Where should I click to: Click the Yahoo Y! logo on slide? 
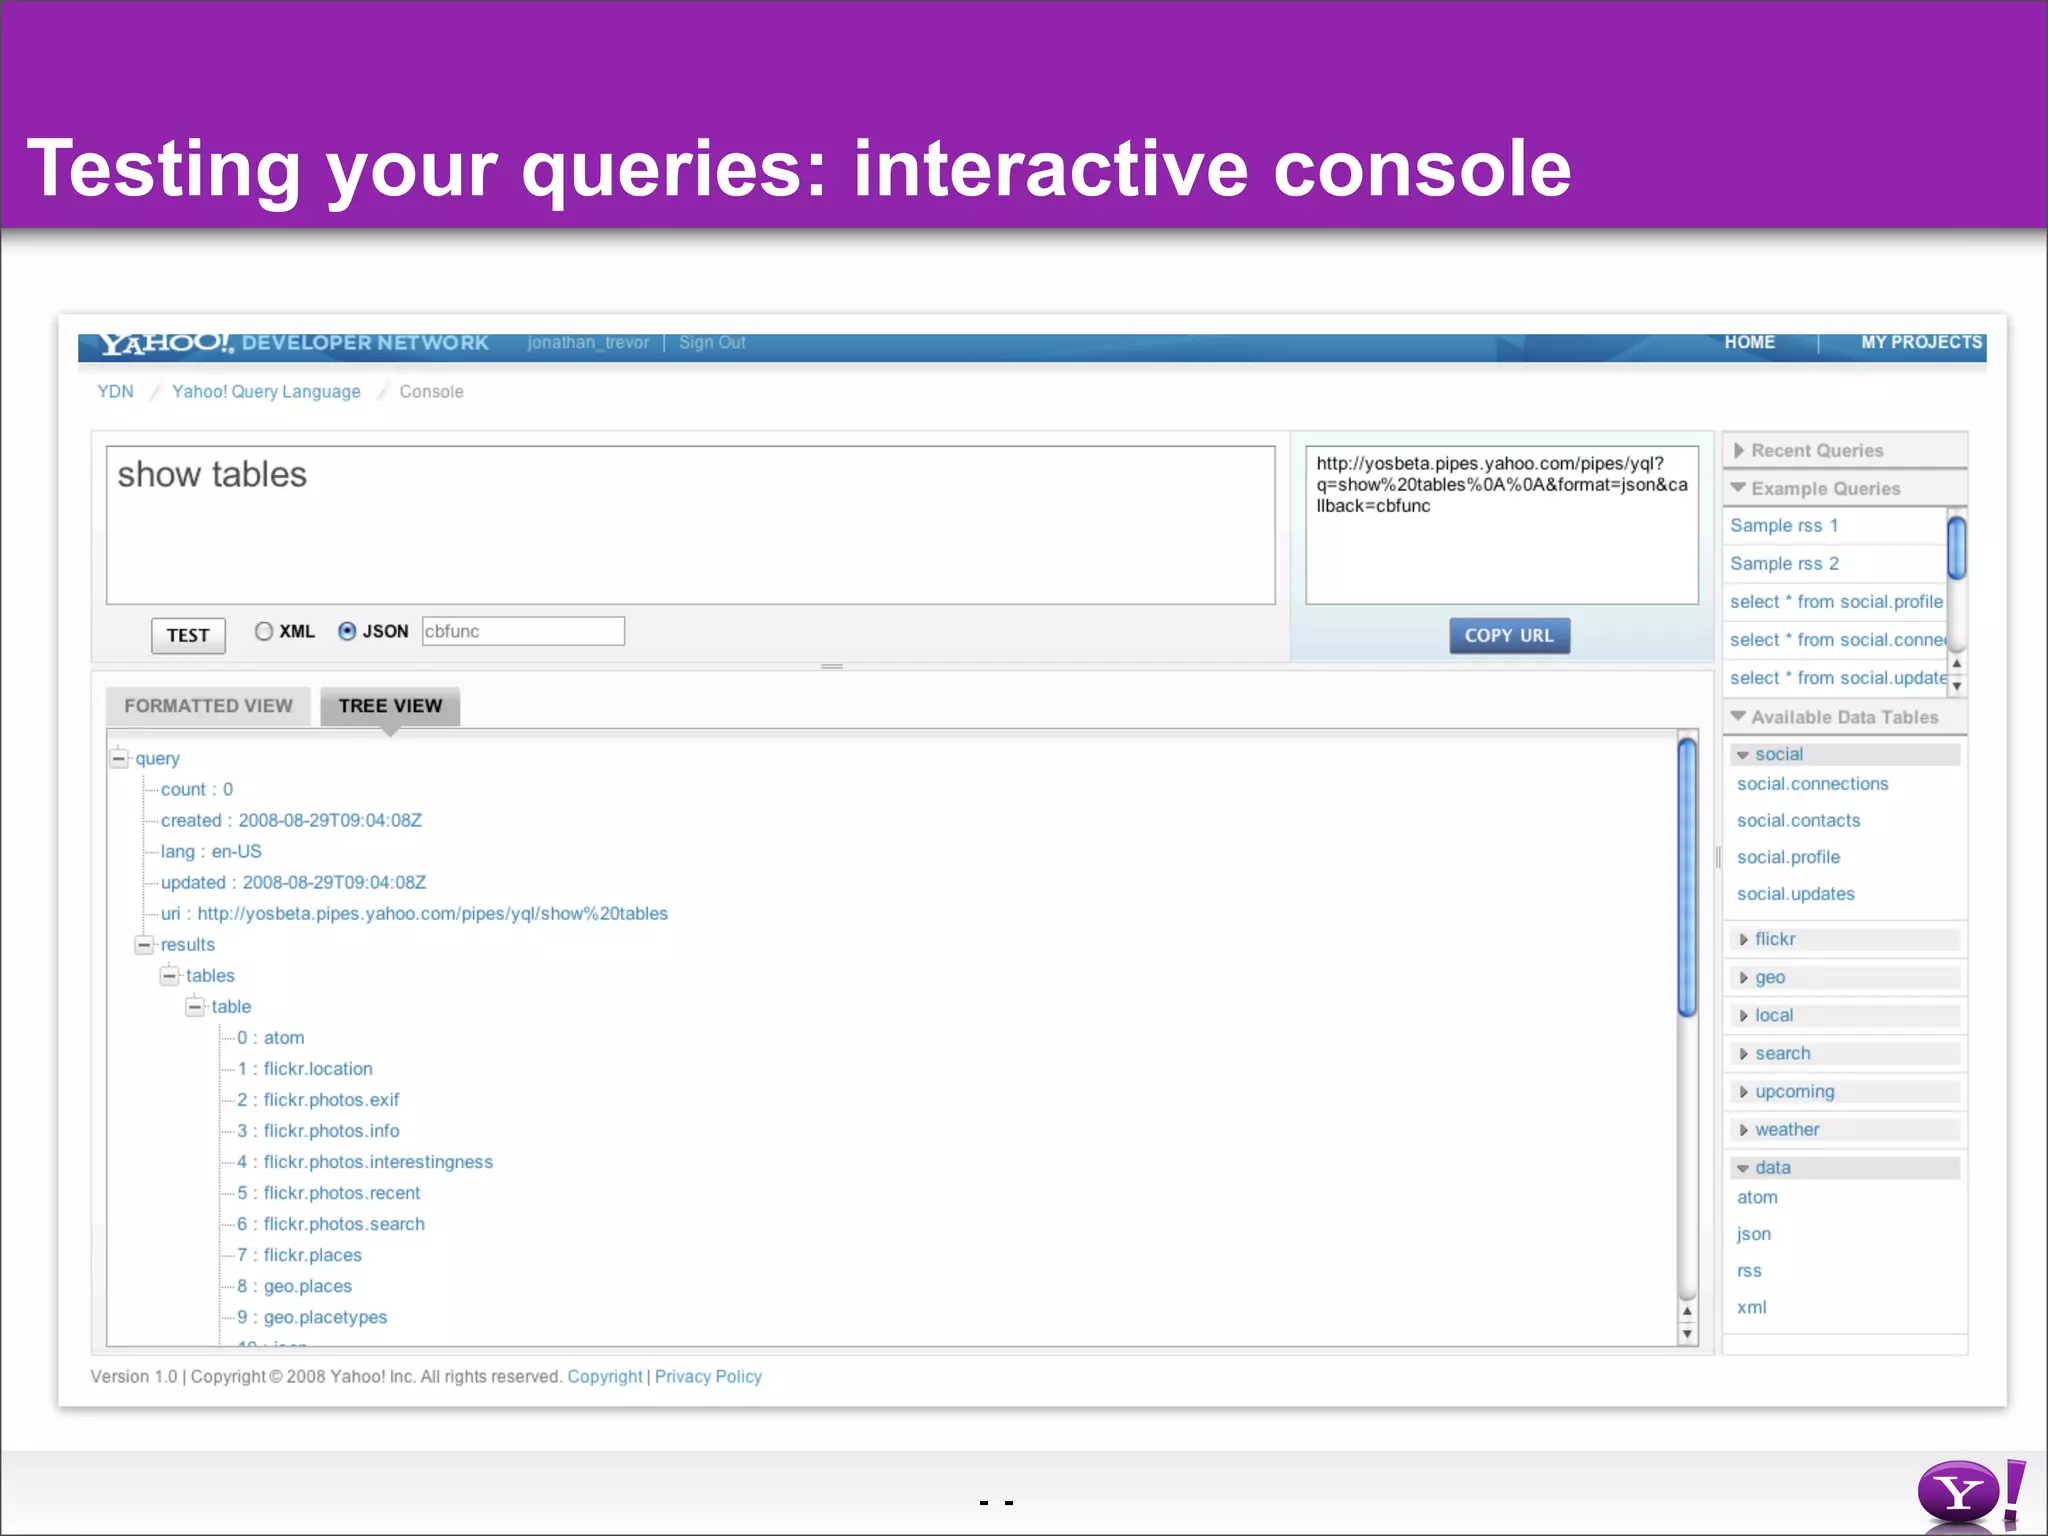(1971, 1492)
